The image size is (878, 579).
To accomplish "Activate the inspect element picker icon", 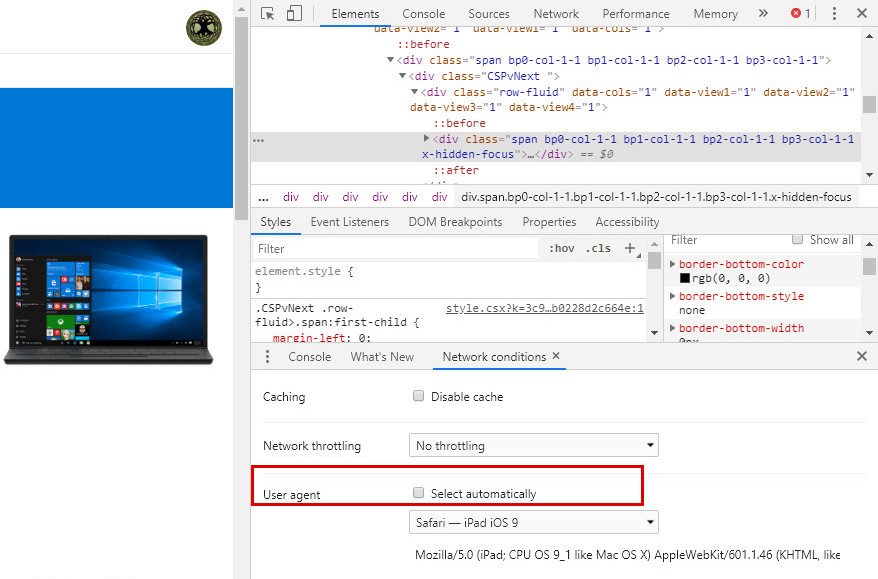I will coord(268,13).
